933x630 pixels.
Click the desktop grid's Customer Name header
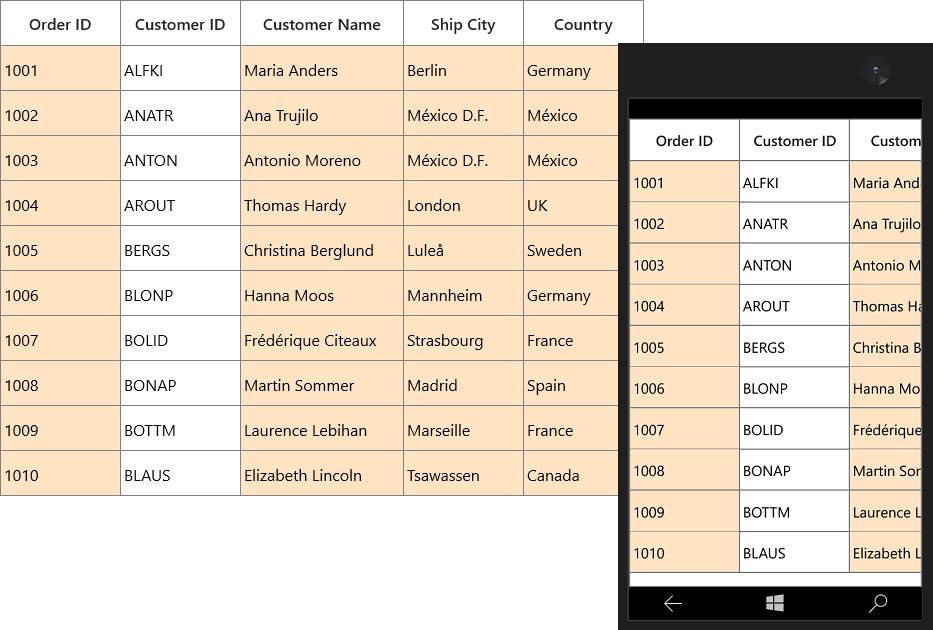[x=322, y=24]
